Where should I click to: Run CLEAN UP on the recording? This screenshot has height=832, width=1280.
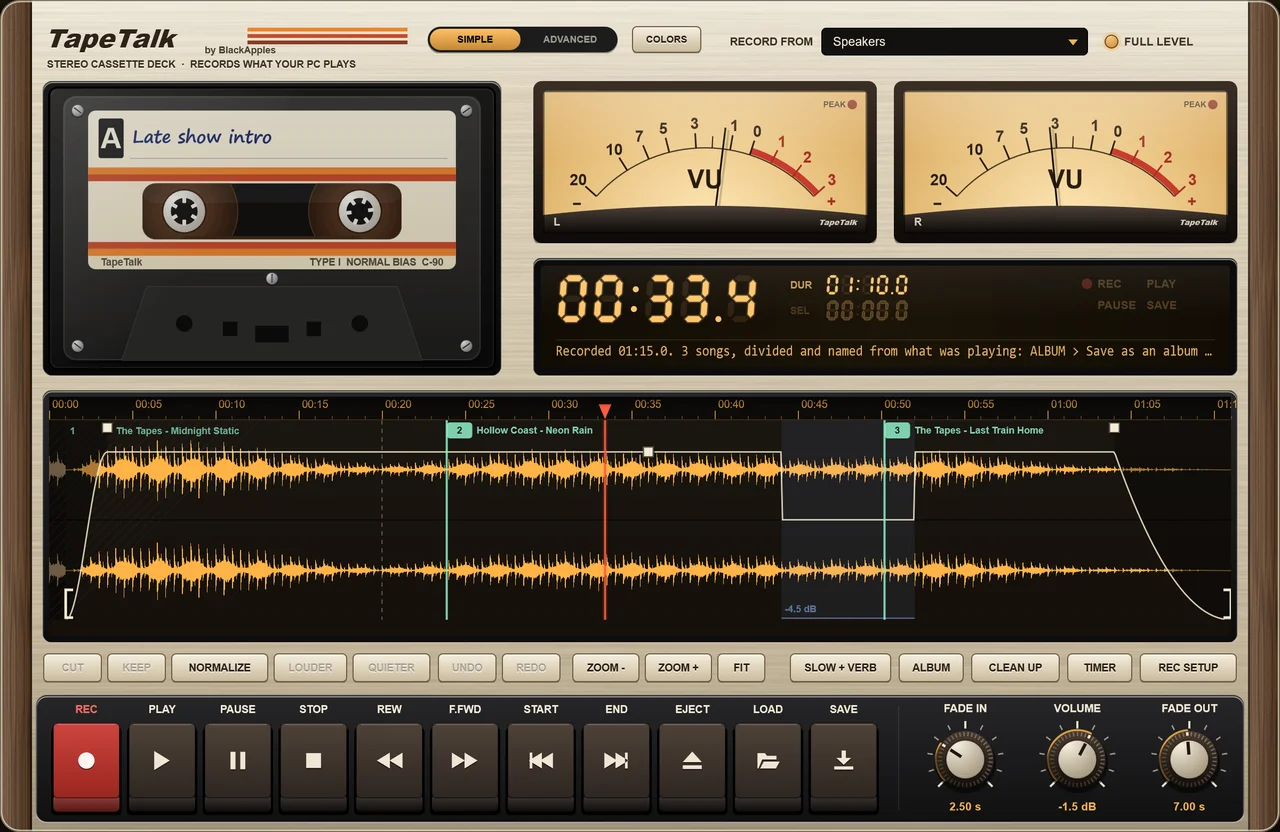click(x=1015, y=667)
